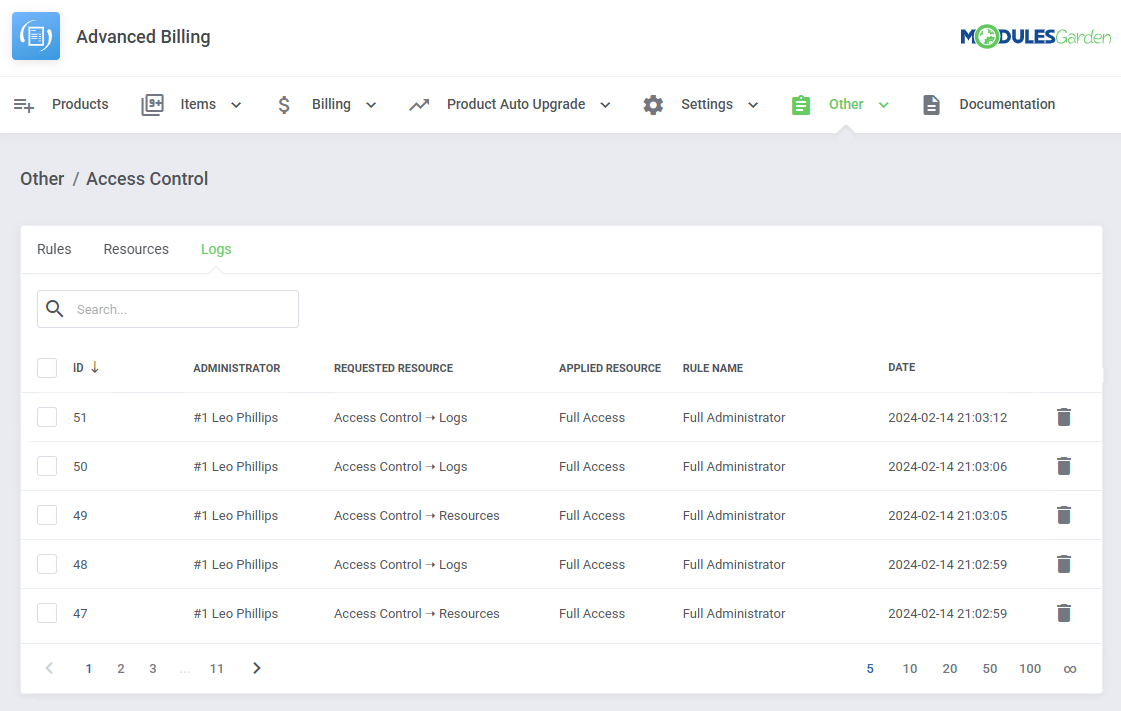Go to page 2
This screenshot has width=1121, height=711.
coord(121,669)
